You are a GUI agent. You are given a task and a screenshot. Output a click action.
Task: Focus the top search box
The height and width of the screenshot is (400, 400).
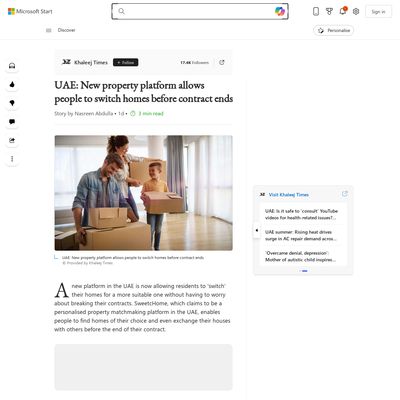click(200, 11)
